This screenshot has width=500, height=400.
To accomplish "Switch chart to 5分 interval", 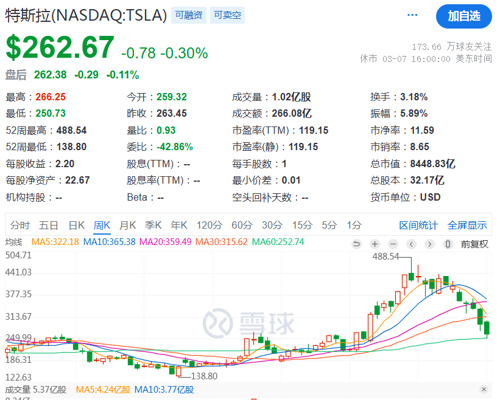I will [329, 225].
